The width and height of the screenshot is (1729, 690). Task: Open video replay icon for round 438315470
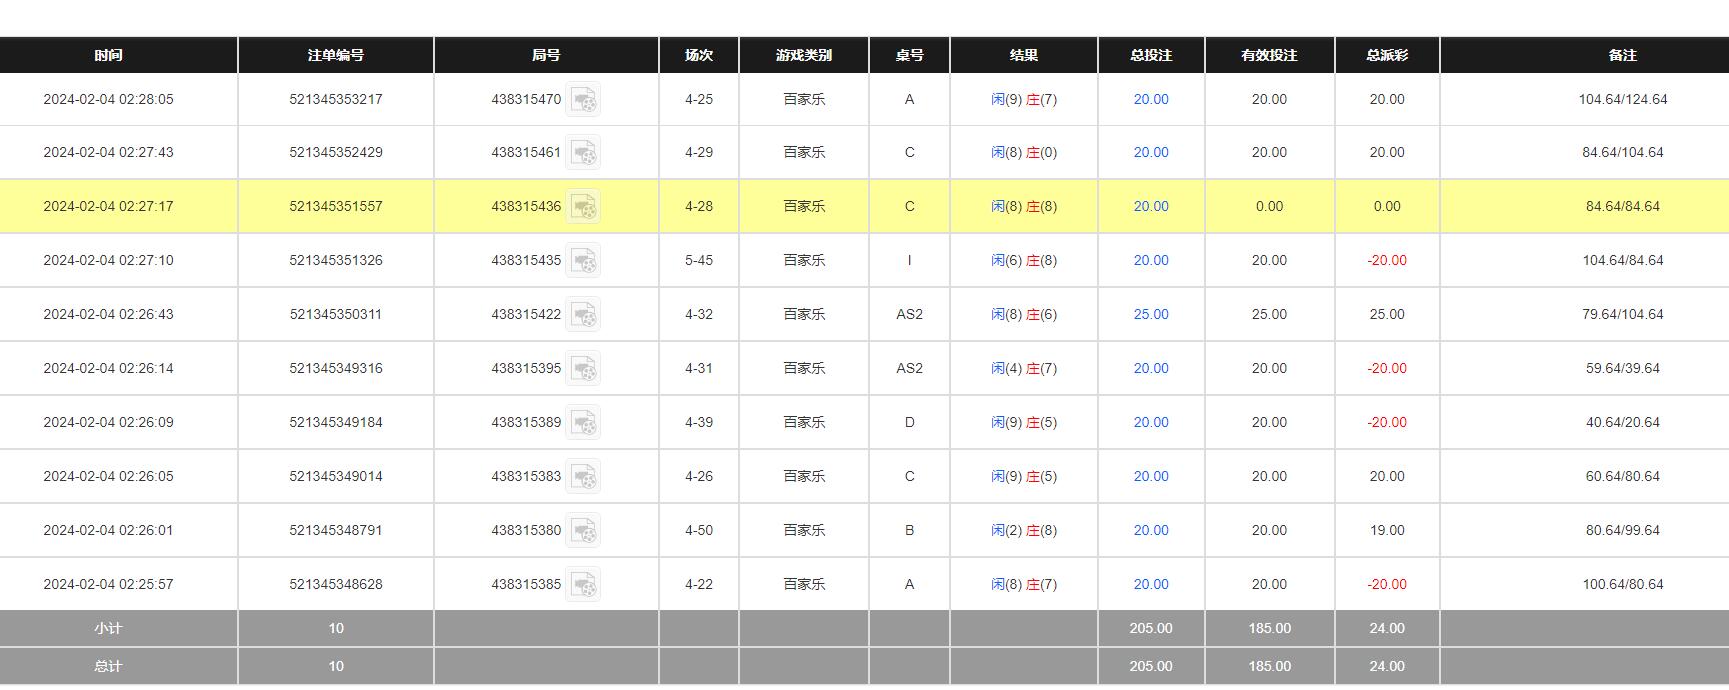pos(583,99)
